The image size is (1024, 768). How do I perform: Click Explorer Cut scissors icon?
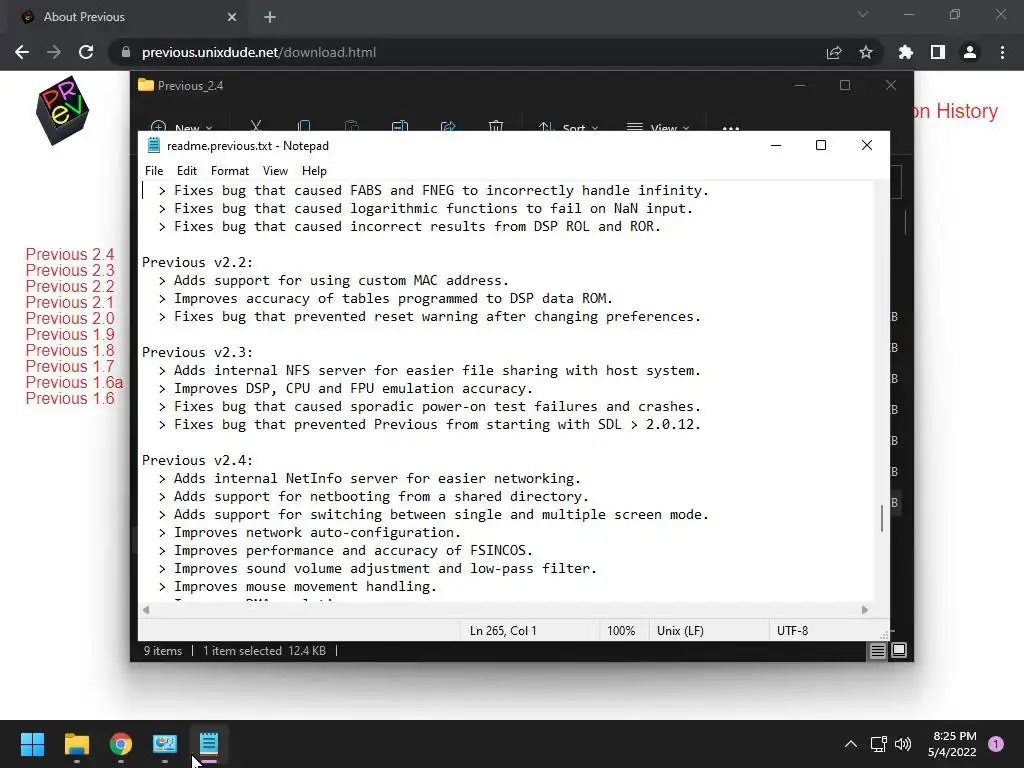256,125
